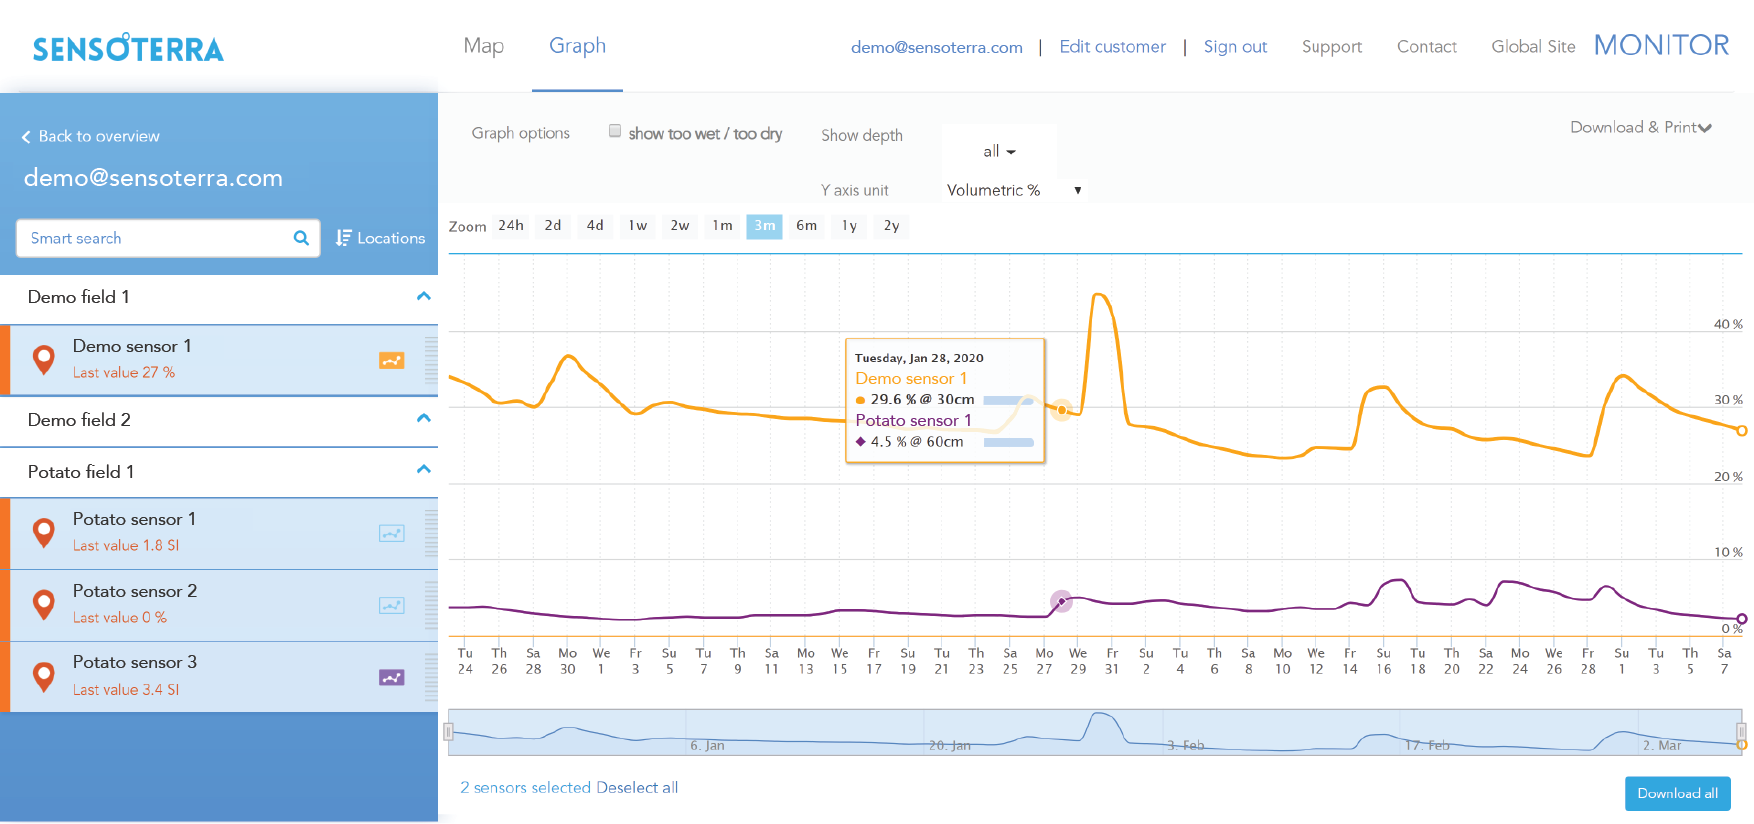
Task: Set zoom to 1y
Action: coord(849,226)
